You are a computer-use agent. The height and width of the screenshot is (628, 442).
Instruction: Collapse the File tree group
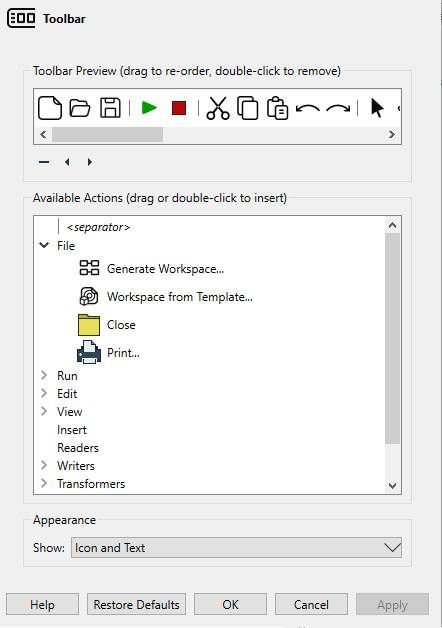point(44,245)
